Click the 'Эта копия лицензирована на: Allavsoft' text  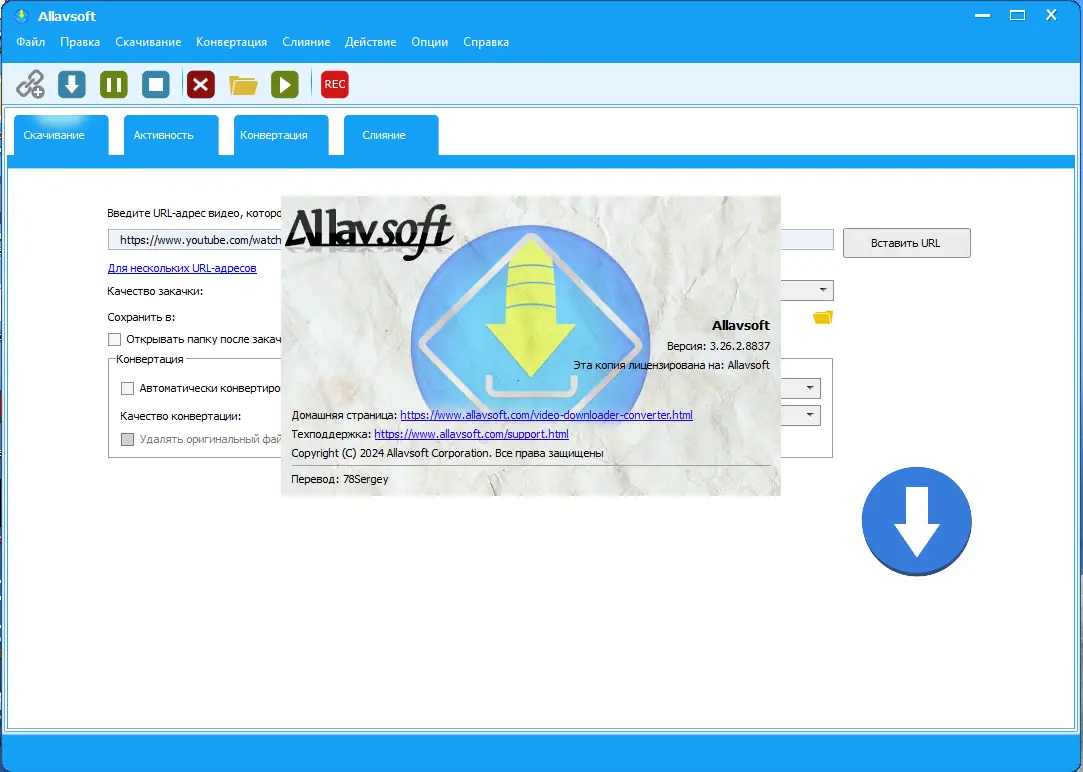click(671, 365)
